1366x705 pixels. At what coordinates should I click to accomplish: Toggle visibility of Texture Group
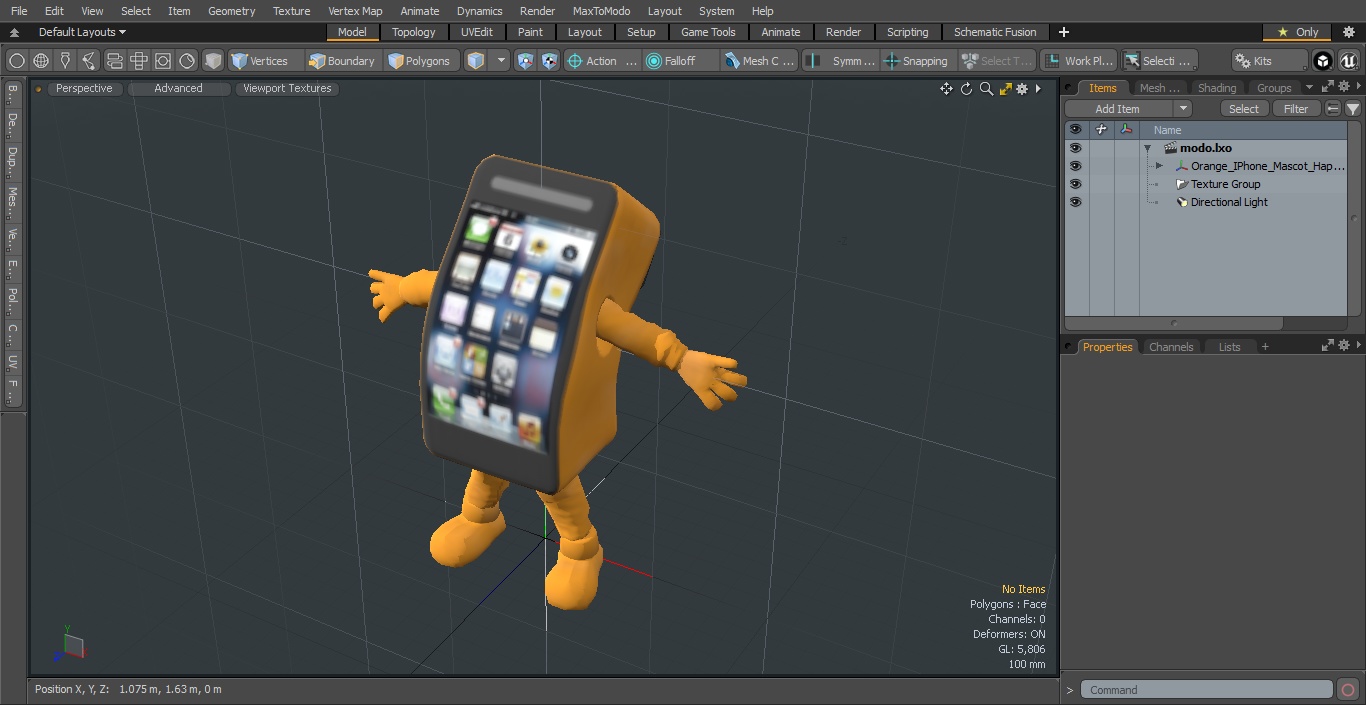click(1075, 184)
